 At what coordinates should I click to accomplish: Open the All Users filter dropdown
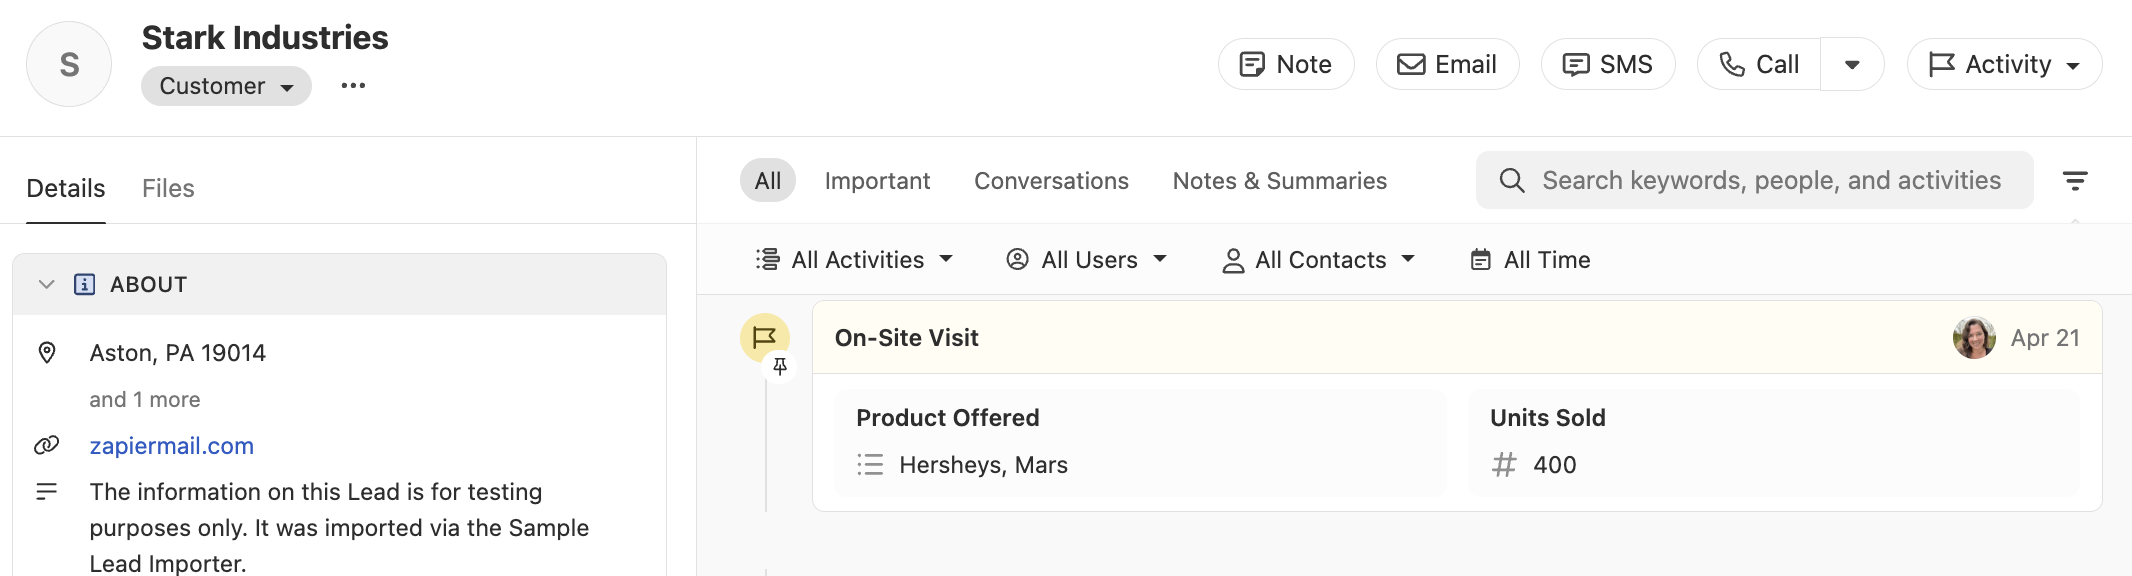[x=1087, y=260]
